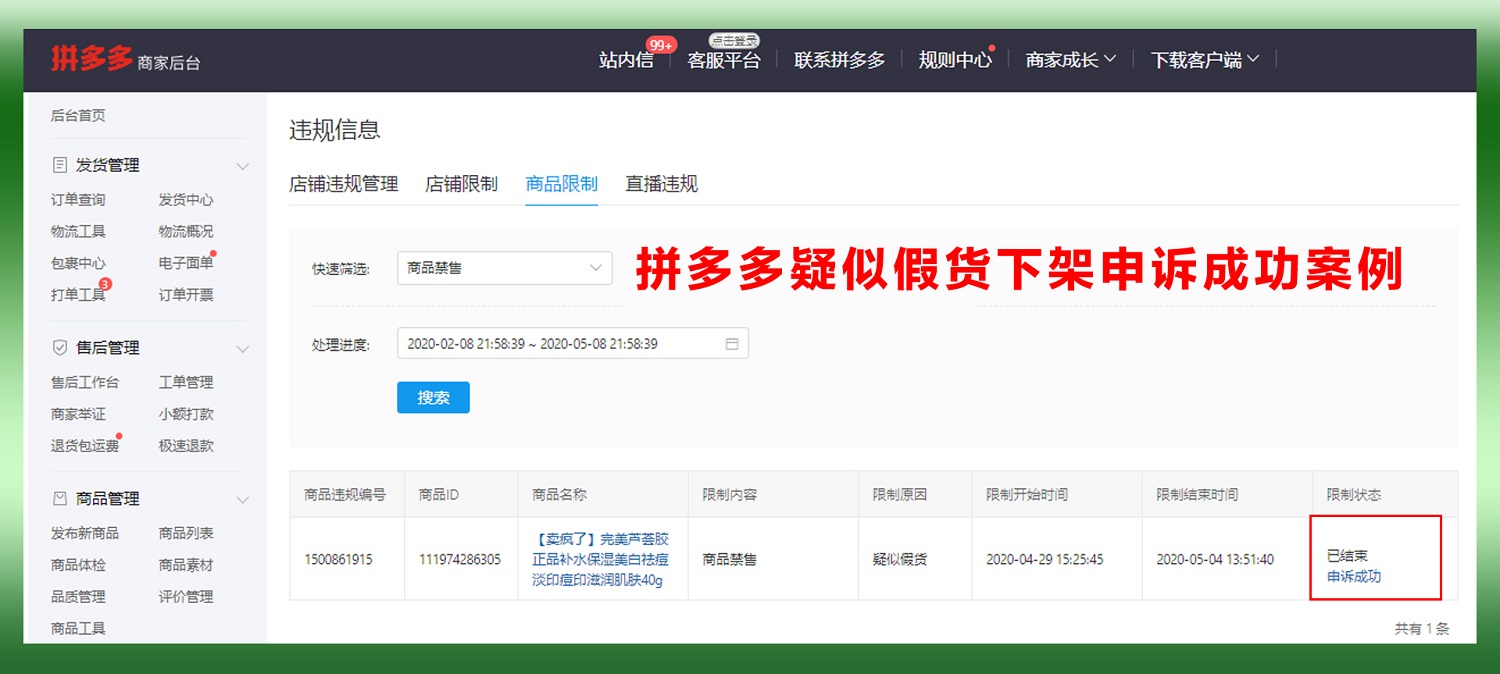Open 商品素材 in sidebar

(x=186, y=565)
